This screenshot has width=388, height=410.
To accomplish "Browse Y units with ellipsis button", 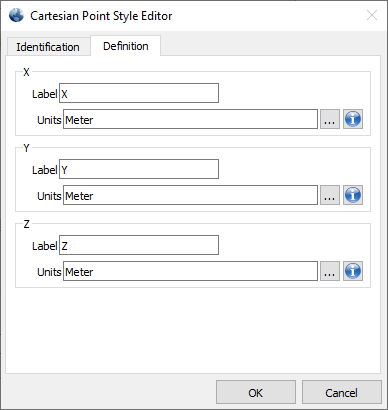I will [x=330, y=195].
